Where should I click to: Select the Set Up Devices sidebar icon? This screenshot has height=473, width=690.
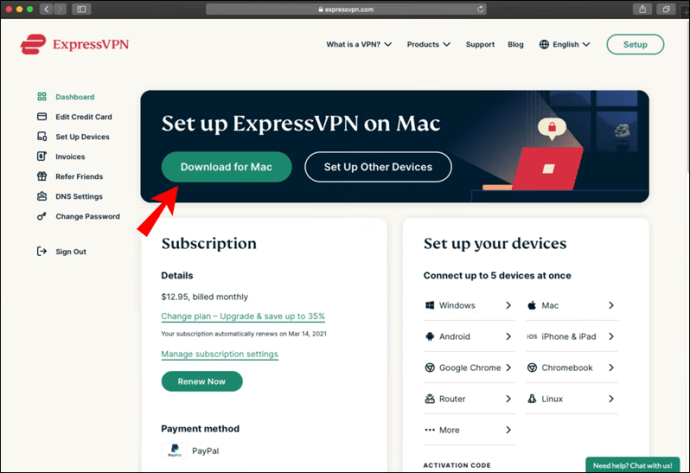[x=42, y=136]
